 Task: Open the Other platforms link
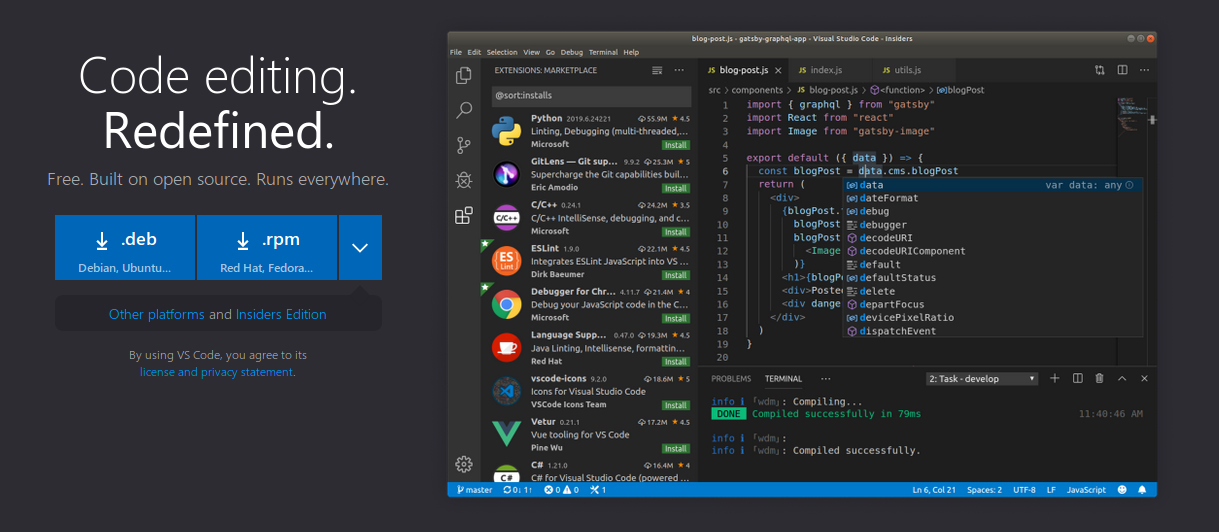[156, 314]
